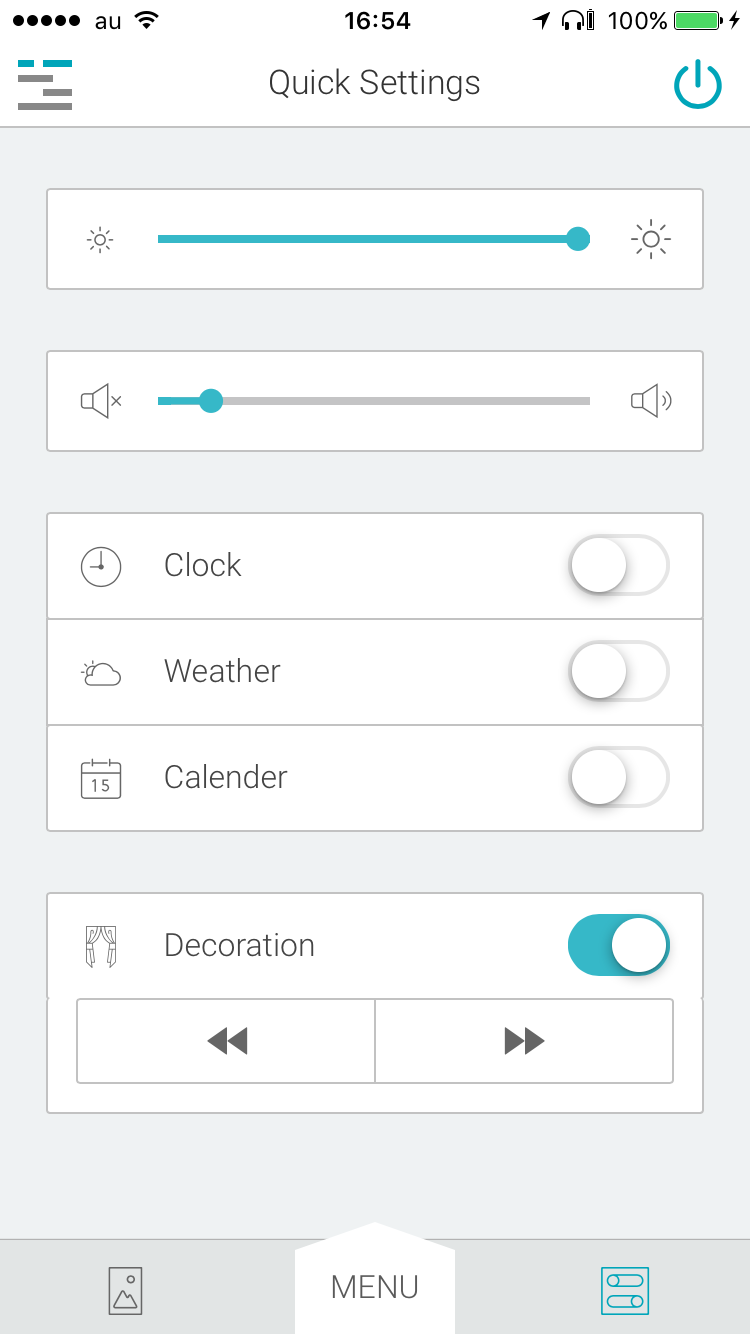Go to previous decoration with rewind button
750x1334 pixels.
point(227,1042)
